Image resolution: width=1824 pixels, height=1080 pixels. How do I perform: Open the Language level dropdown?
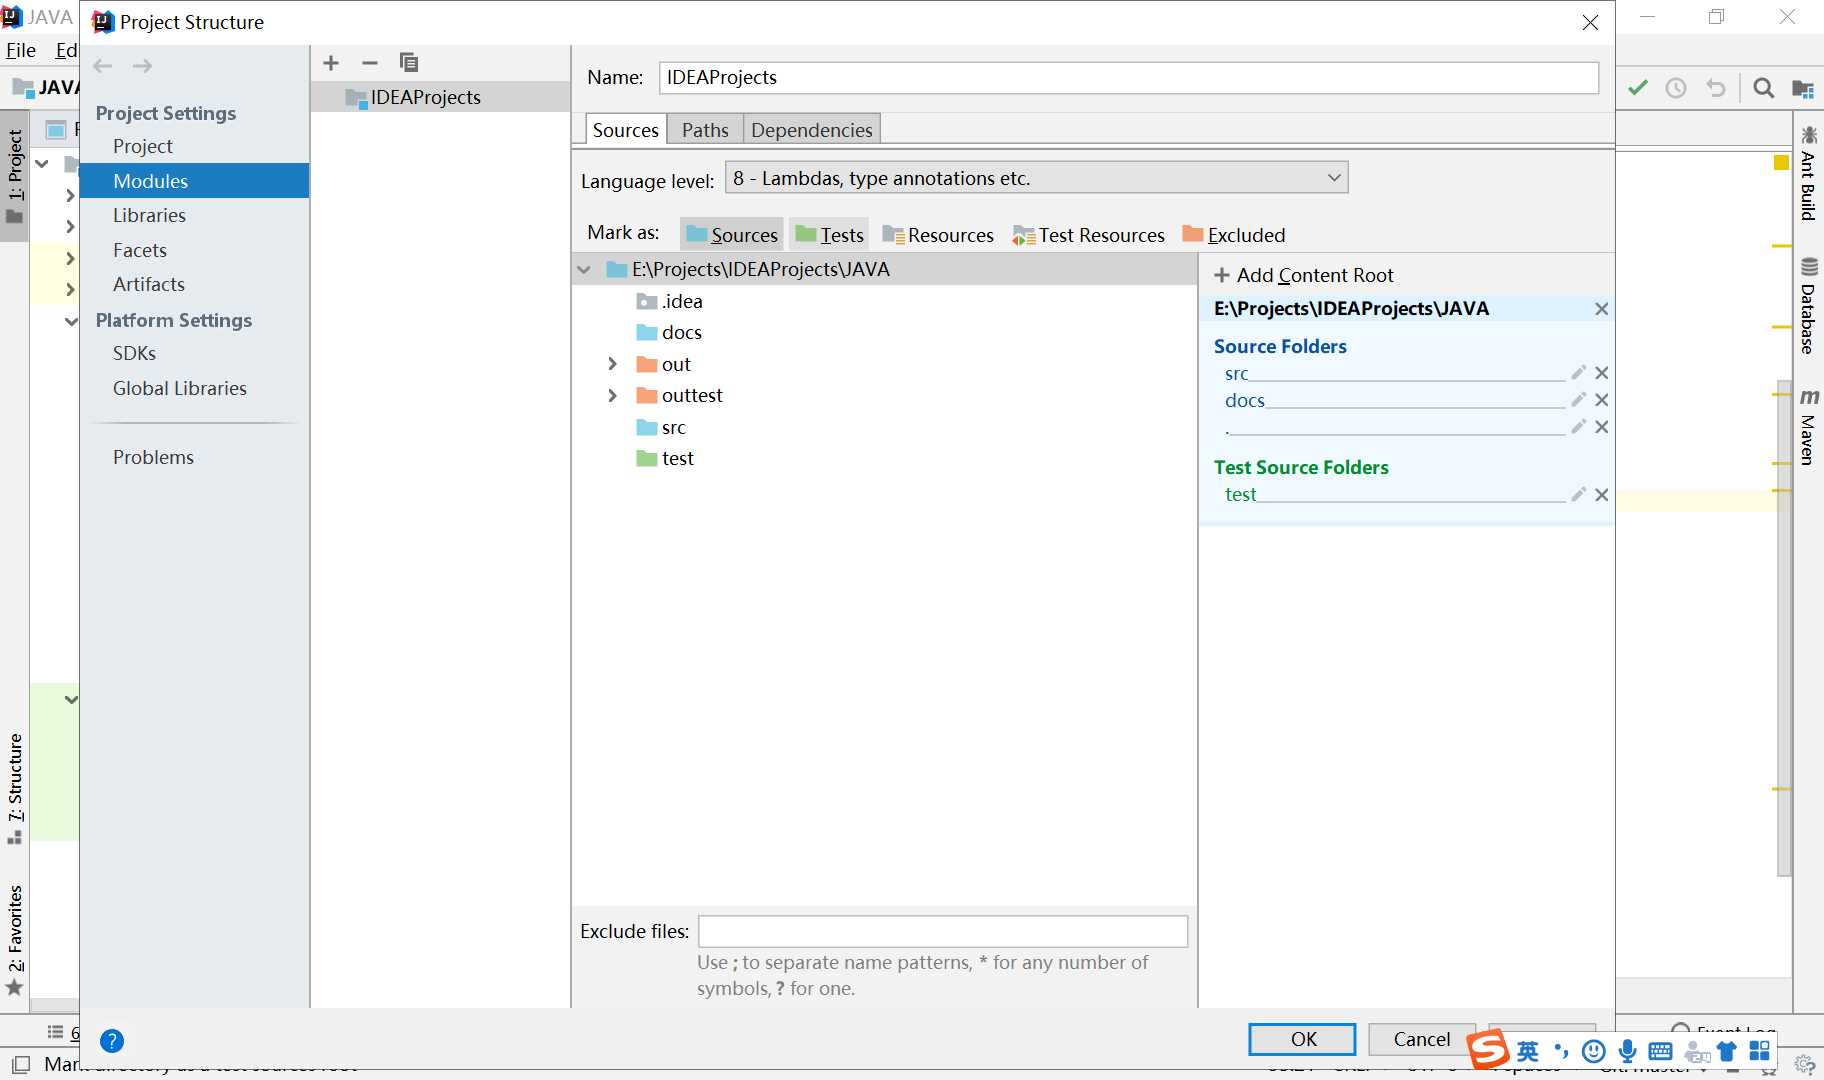coord(1036,178)
